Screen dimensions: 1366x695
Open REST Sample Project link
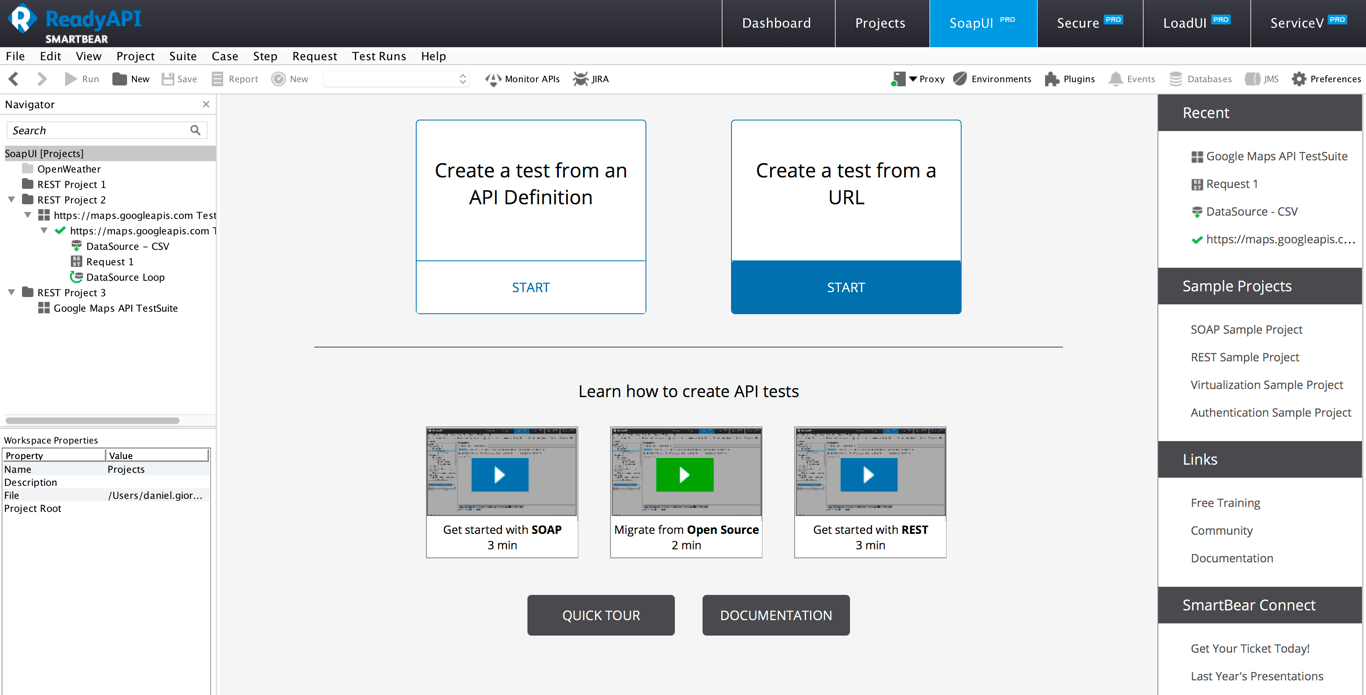[x=1245, y=357]
